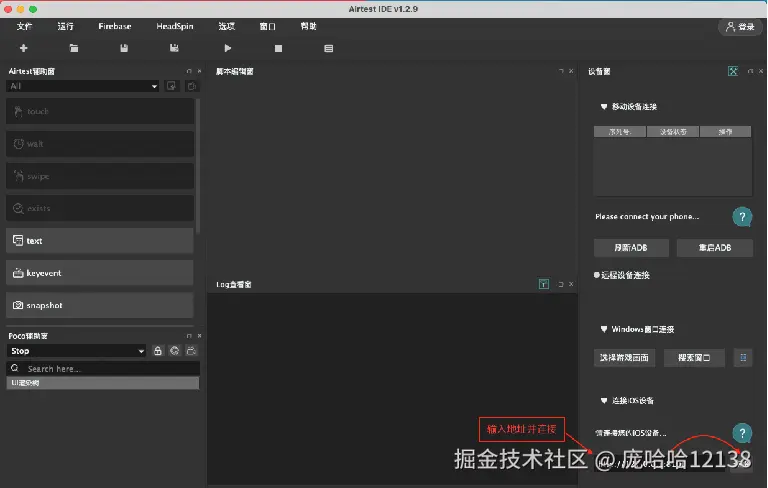Click the 选择游戏画面 button

point(624,358)
